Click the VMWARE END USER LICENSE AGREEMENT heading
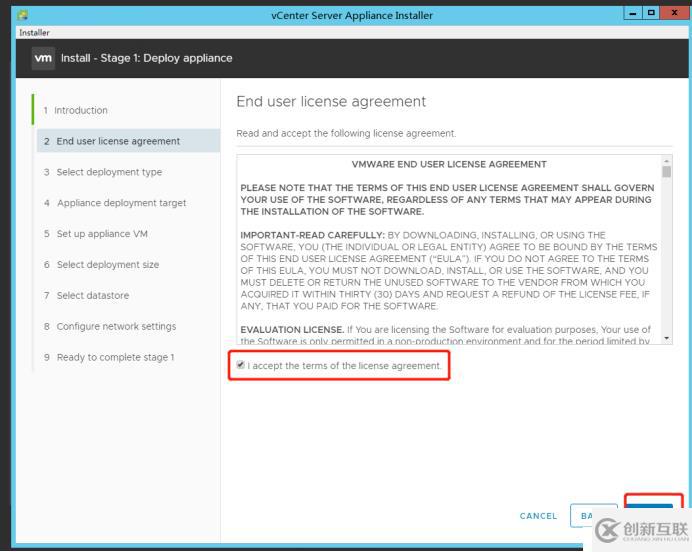This screenshot has width=692, height=552. (x=449, y=164)
